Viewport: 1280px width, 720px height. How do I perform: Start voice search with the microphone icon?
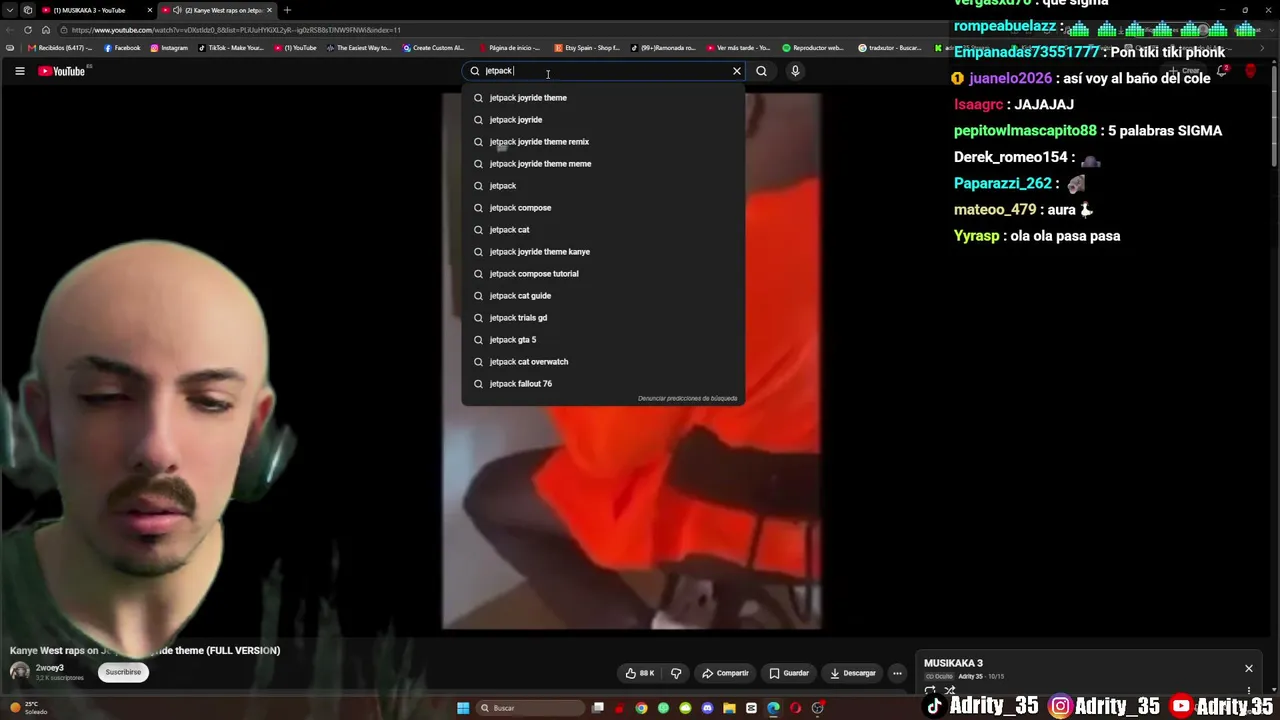point(795,71)
